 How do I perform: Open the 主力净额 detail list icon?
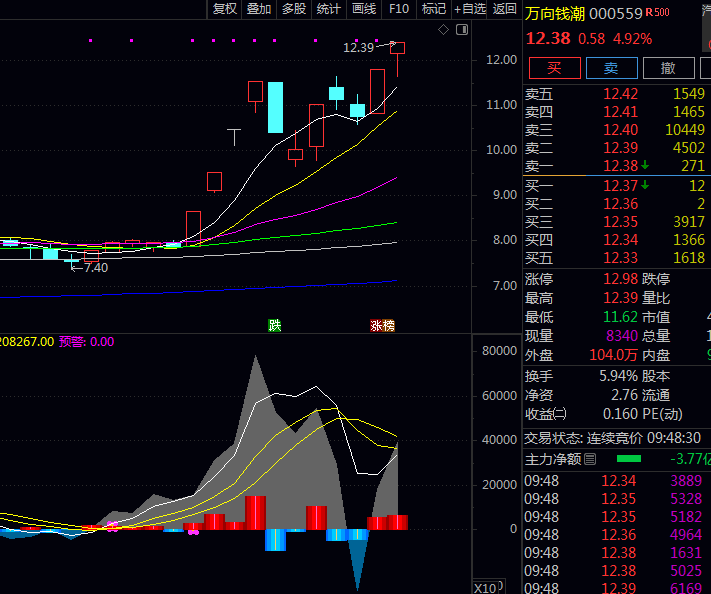(590, 460)
